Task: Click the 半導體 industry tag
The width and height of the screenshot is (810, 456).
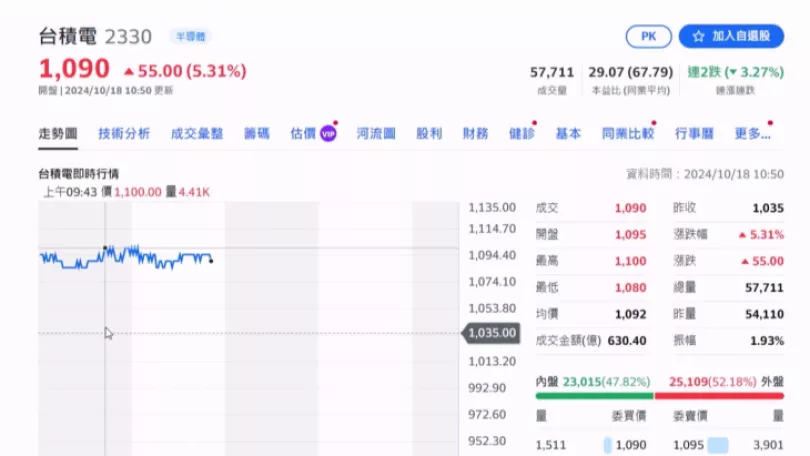Action: [190, 37]
